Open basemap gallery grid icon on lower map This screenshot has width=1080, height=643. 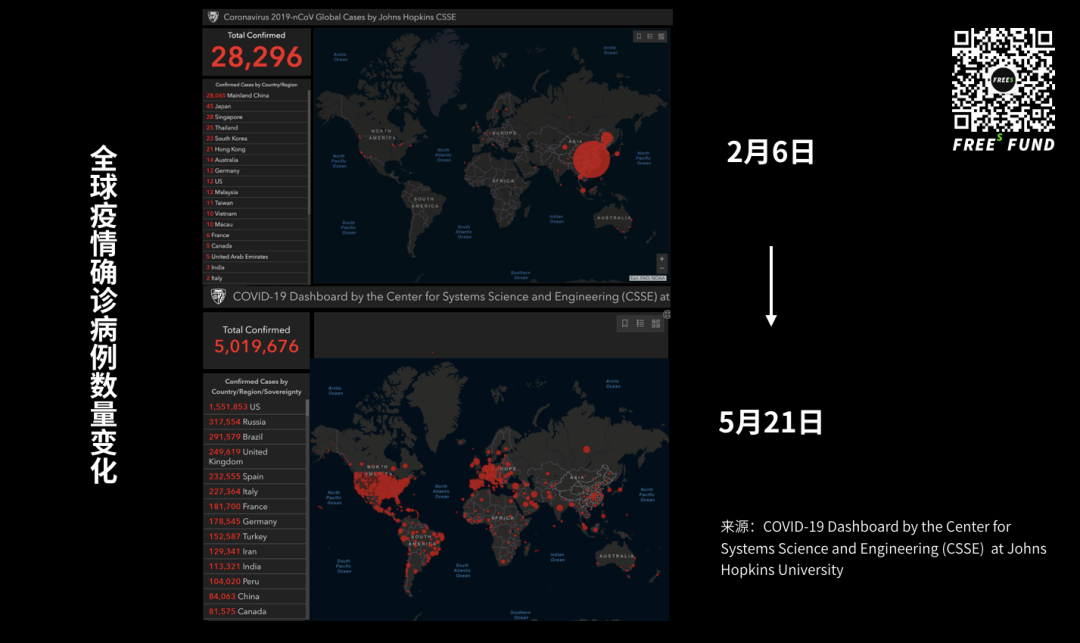coord(656,323)
